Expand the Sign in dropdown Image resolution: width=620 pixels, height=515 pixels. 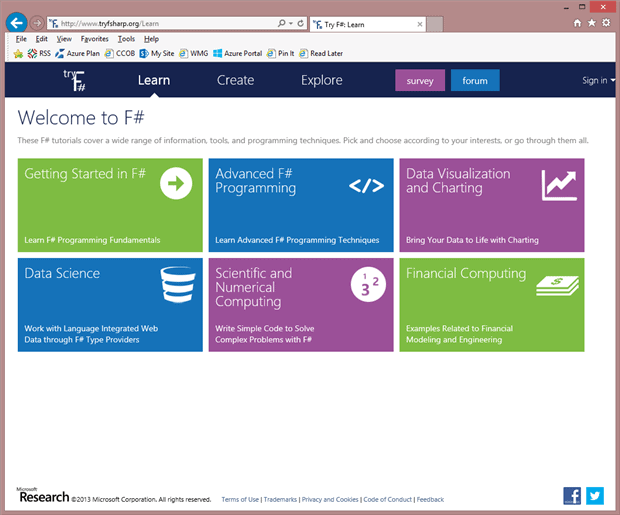coord(598,80)
